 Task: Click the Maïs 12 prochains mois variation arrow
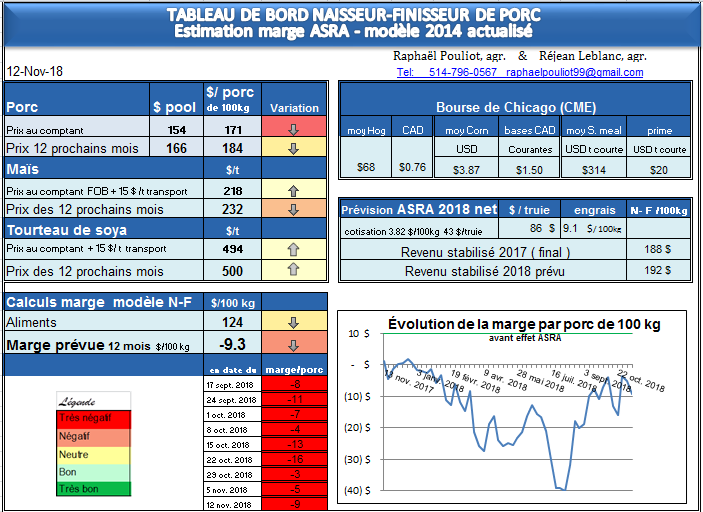[x=294, y=209]
